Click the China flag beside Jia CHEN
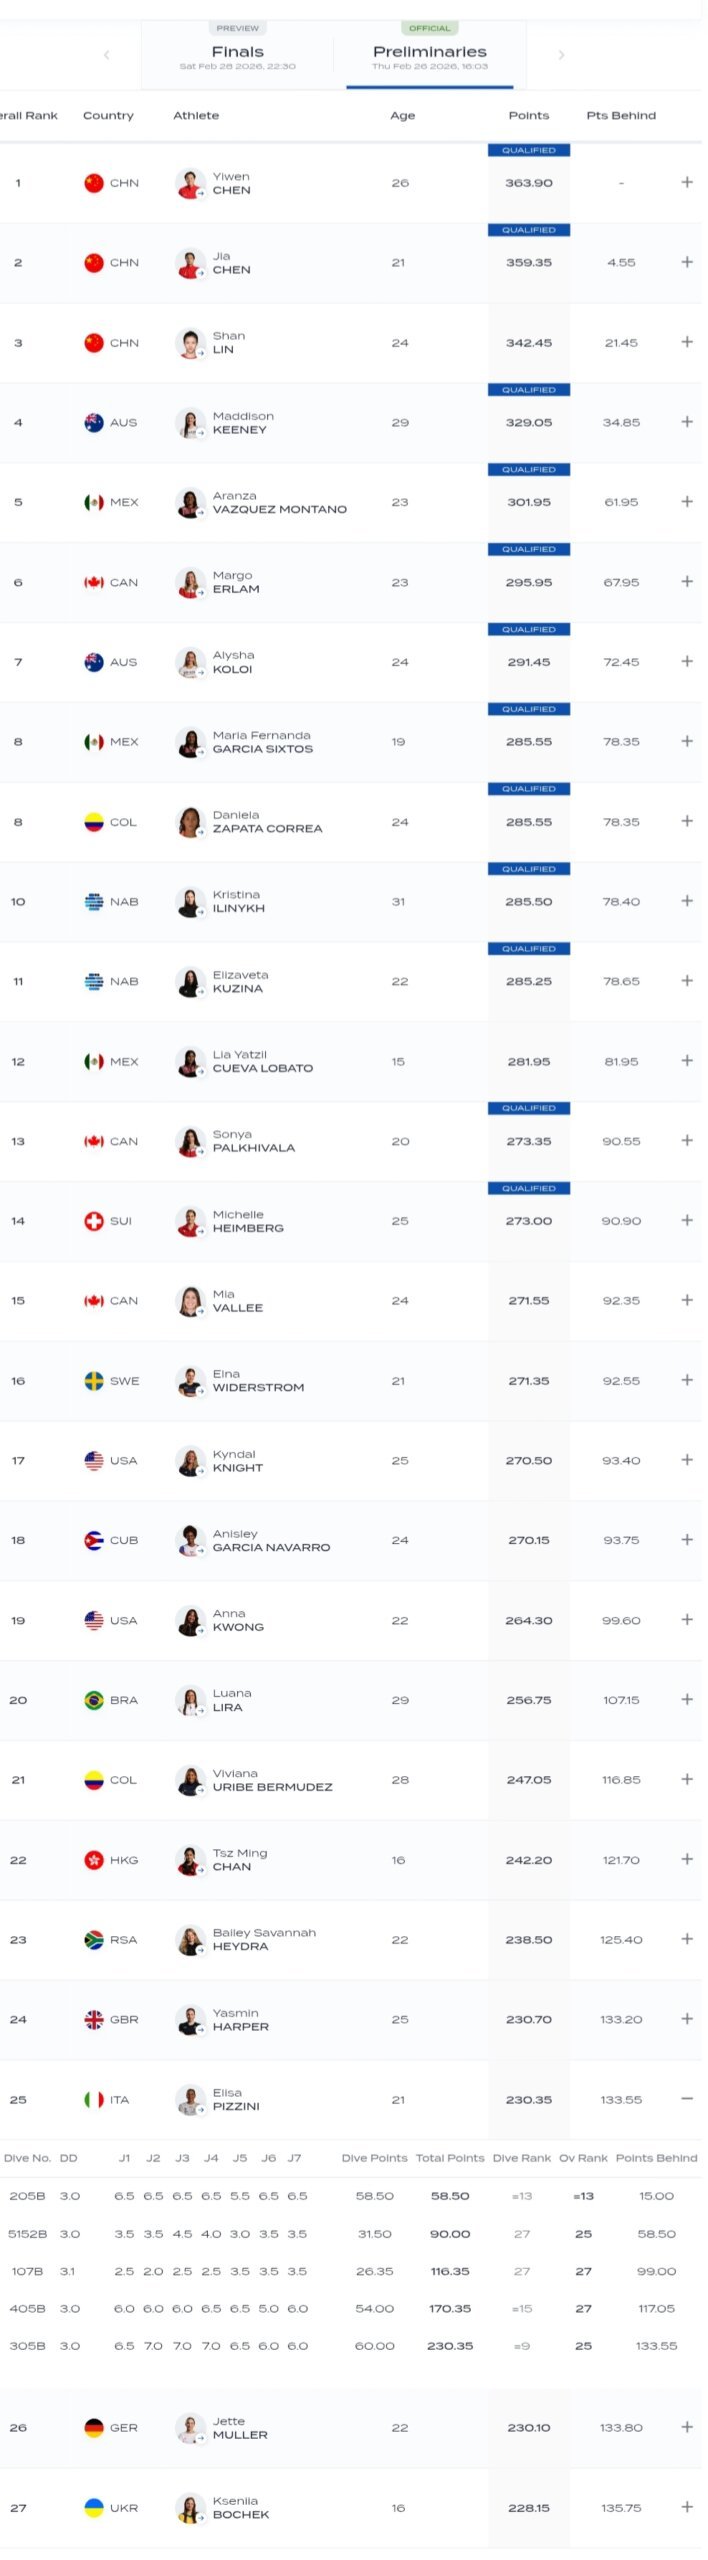Image resolution: width=708 pixels, height=2560 pixels. (x=94, y=263)
